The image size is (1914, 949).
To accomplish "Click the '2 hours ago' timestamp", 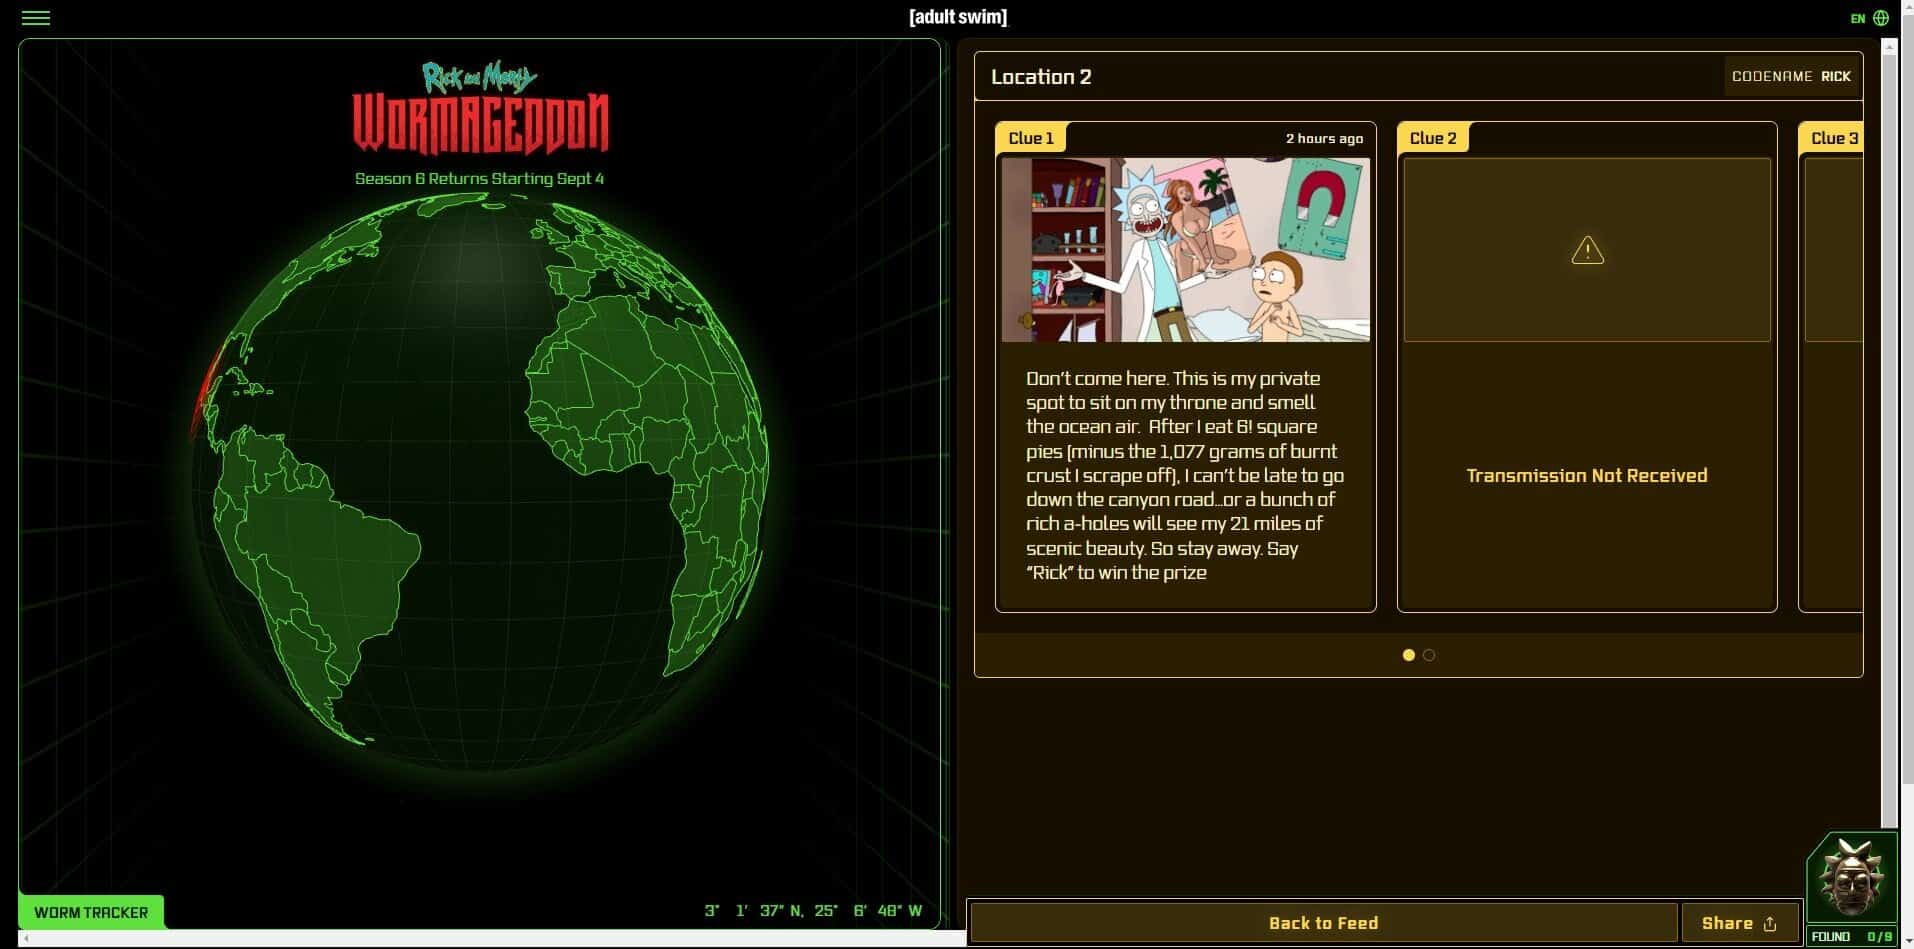I will click(x=1324, y=138).
